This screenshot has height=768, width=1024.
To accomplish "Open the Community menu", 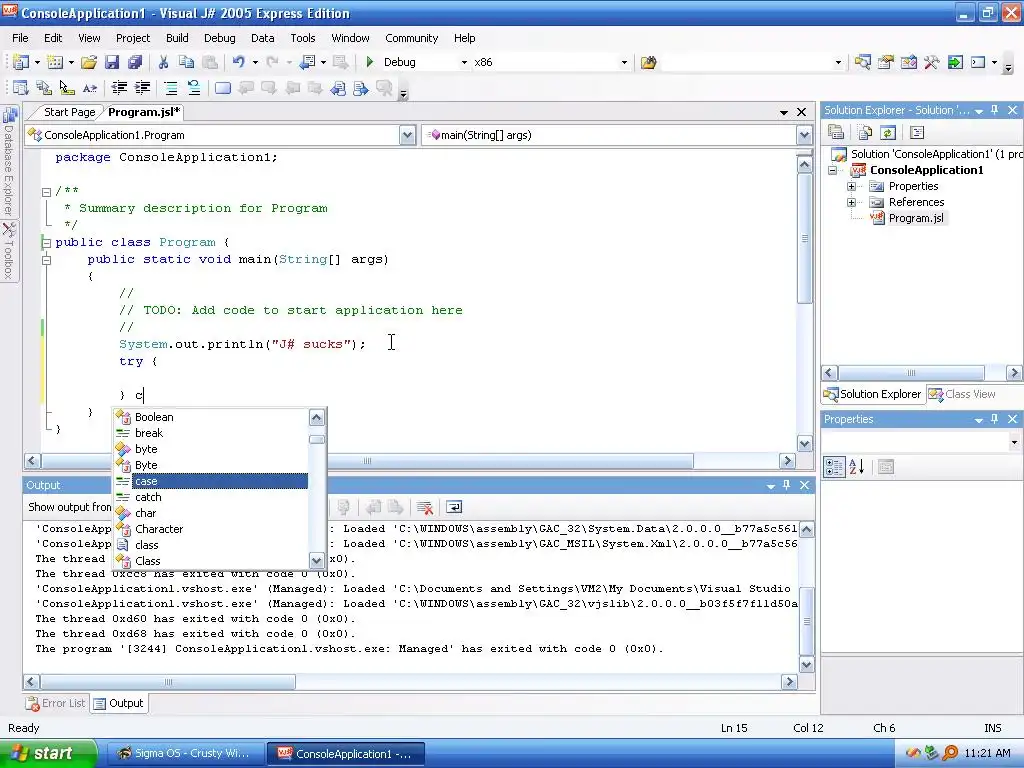I will tap(411, 38).
